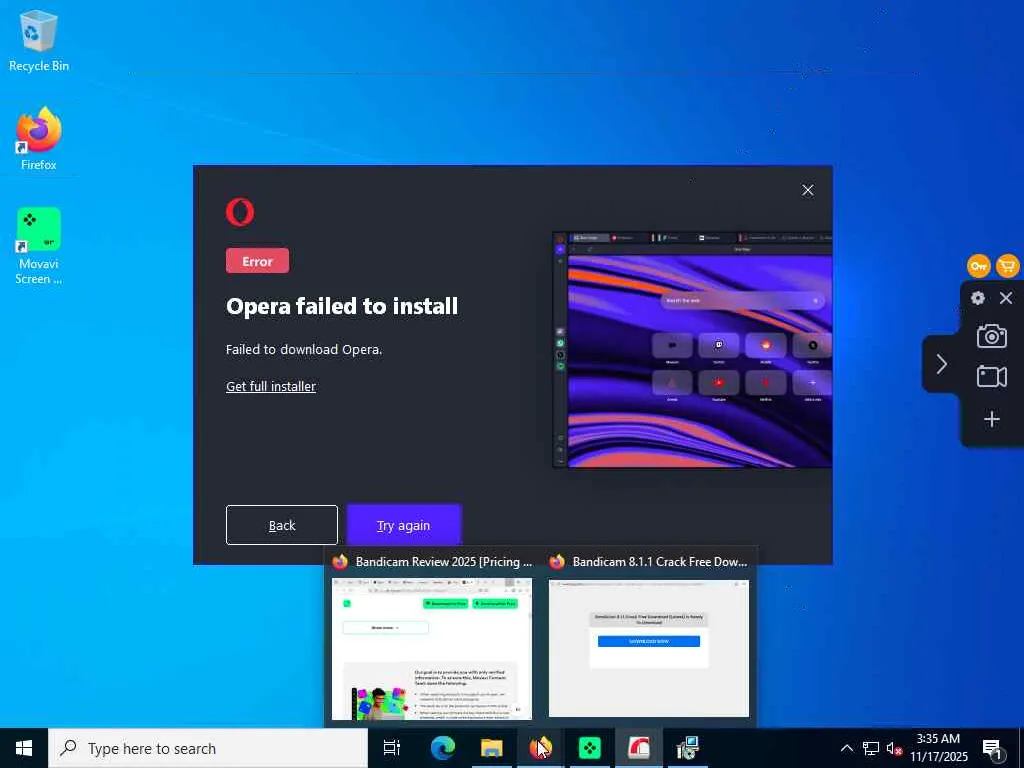Click the orange shopping cart icon
The height and width of the screenshot is (768, 1024).
click(x=1008, y=266)
